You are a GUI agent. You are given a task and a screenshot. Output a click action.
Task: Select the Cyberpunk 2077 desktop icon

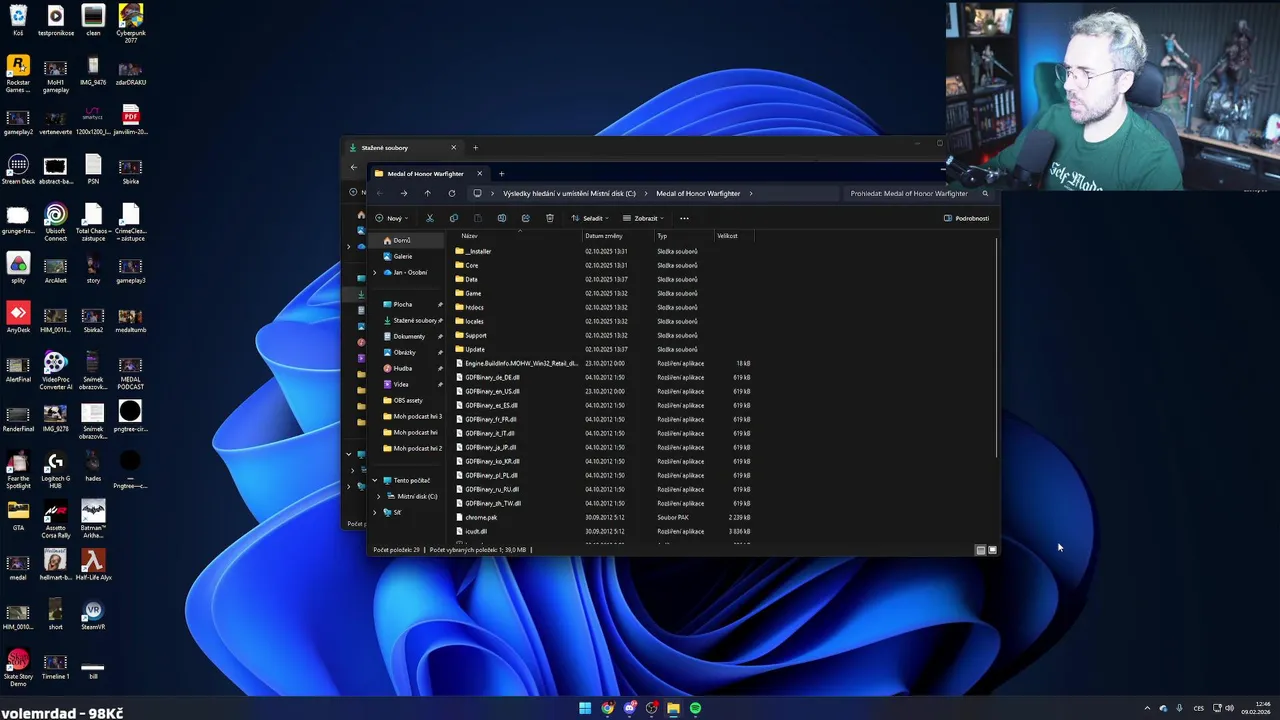(130, 24)
